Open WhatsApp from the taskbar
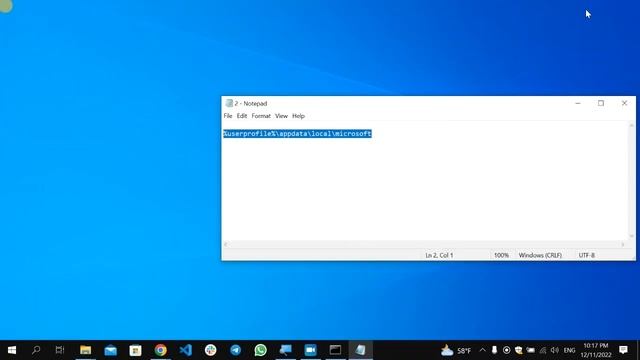Screen dimensions: 640x360 click(x=260, y=350)
